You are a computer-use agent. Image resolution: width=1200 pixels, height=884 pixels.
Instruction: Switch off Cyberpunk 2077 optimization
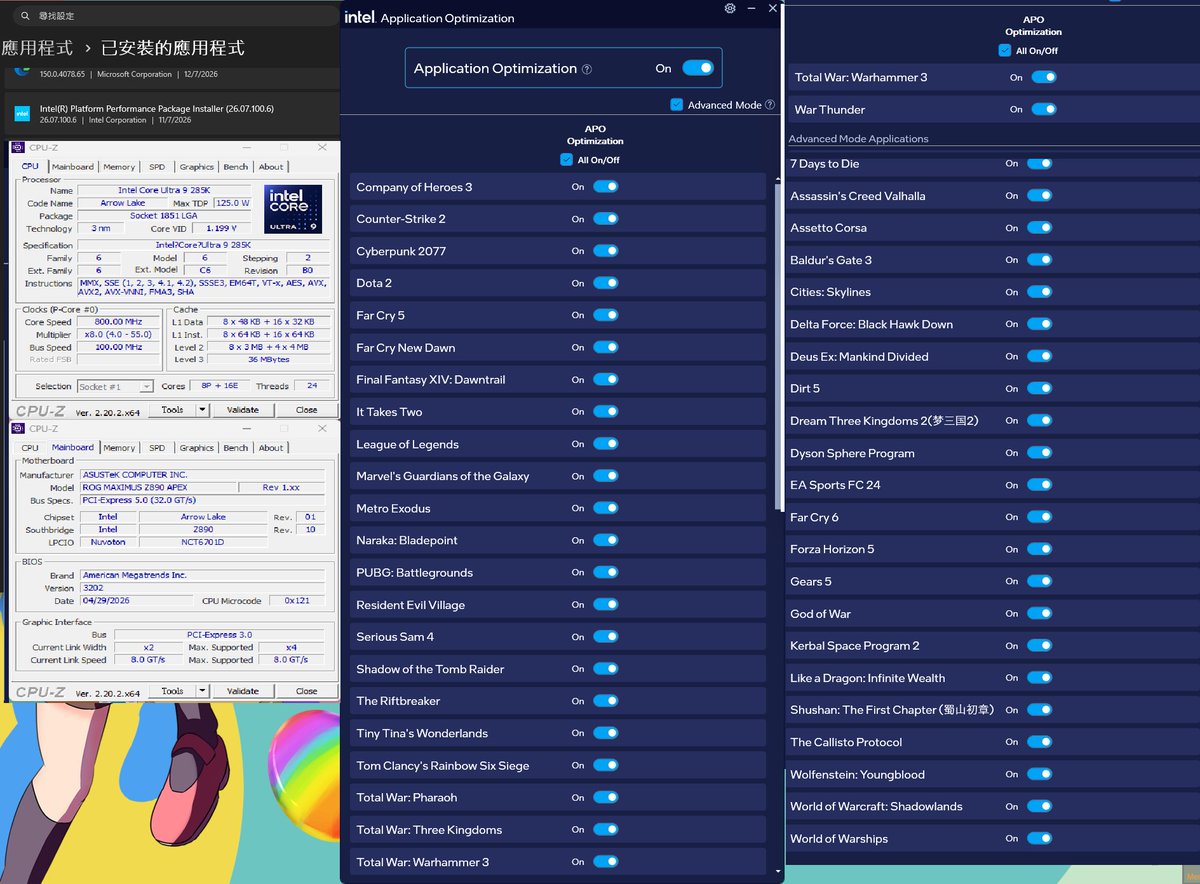pyautogui.click(x=606, y=251)
